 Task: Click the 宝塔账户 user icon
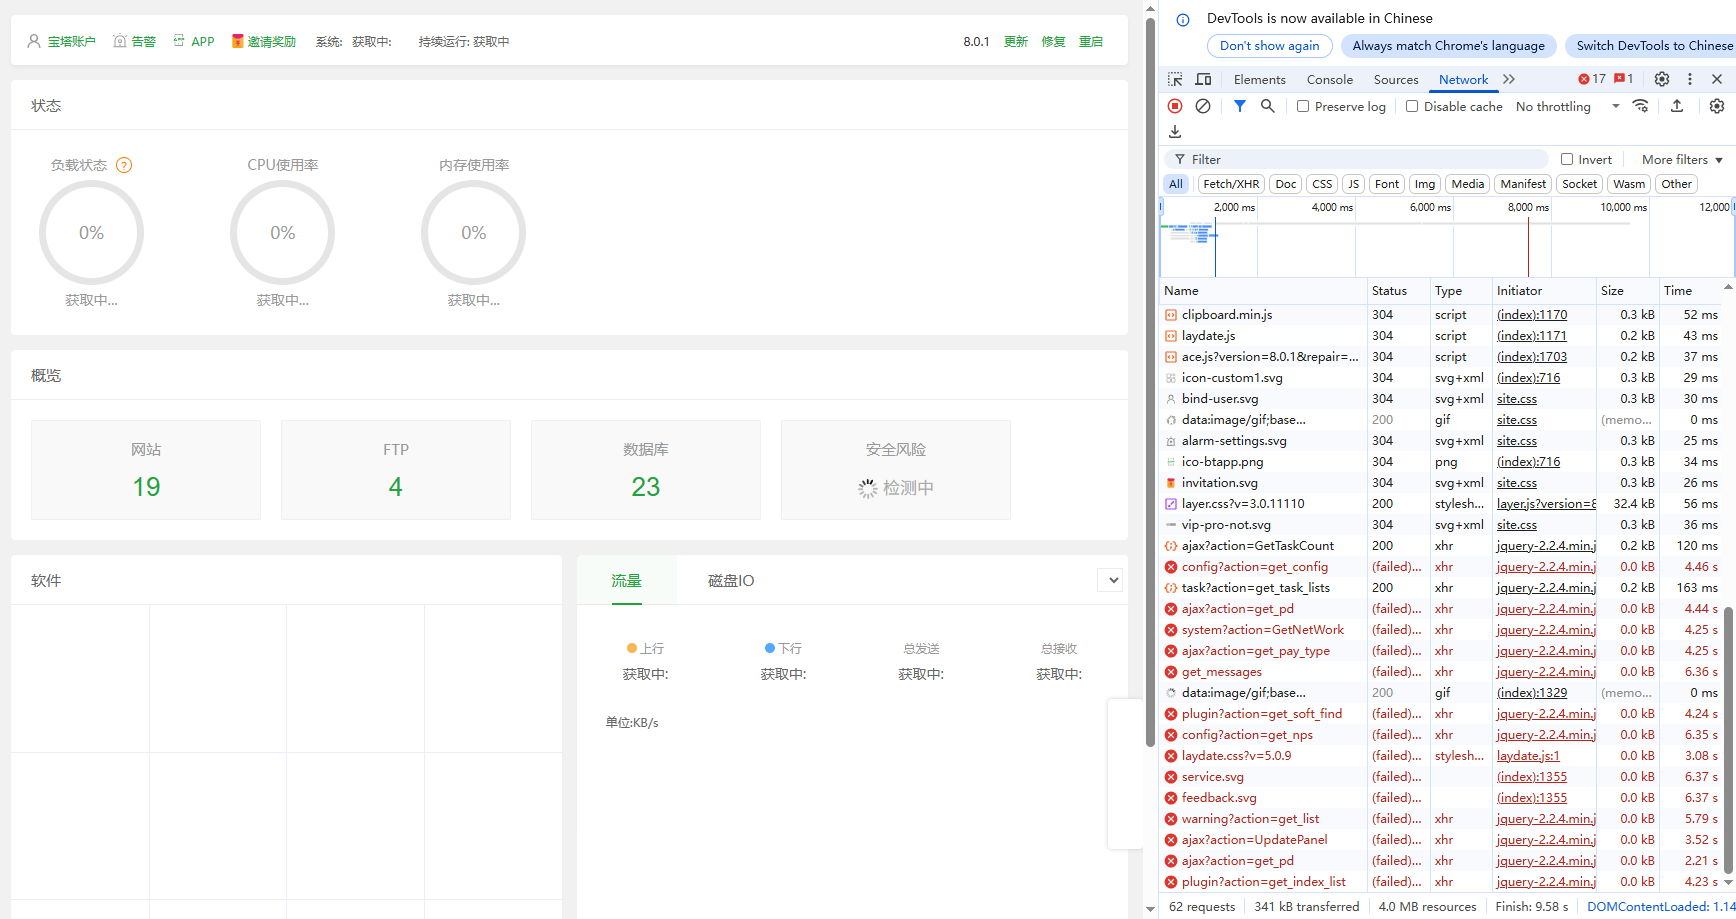[x=34, y=41]
